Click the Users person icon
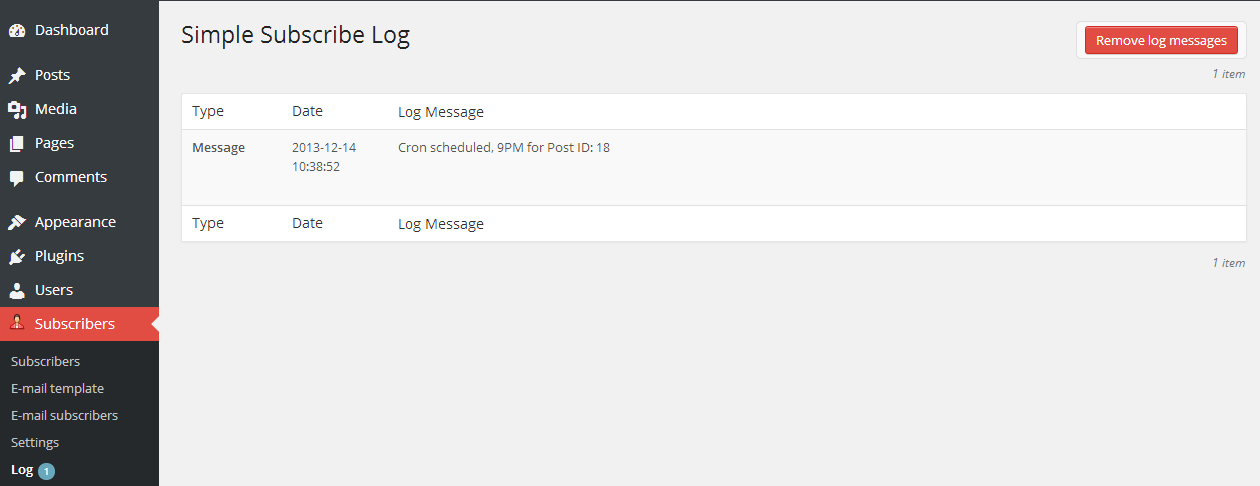Image resolution: width=1260 pixels, height=486 pixels. [17, 290]
